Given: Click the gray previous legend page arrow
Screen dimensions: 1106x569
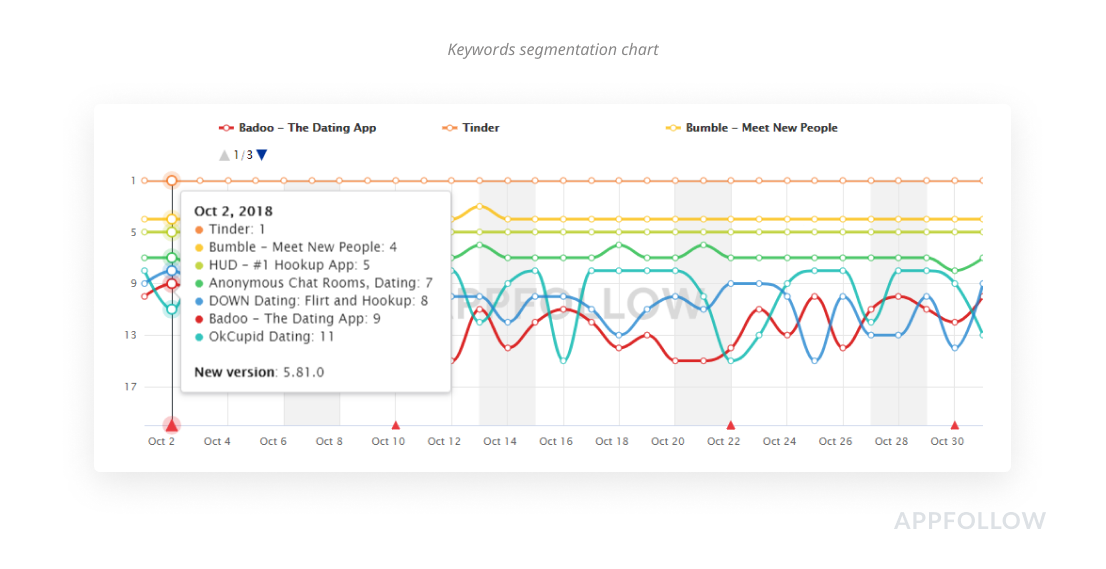Looking at the screenshot, I should click(224, 155).
